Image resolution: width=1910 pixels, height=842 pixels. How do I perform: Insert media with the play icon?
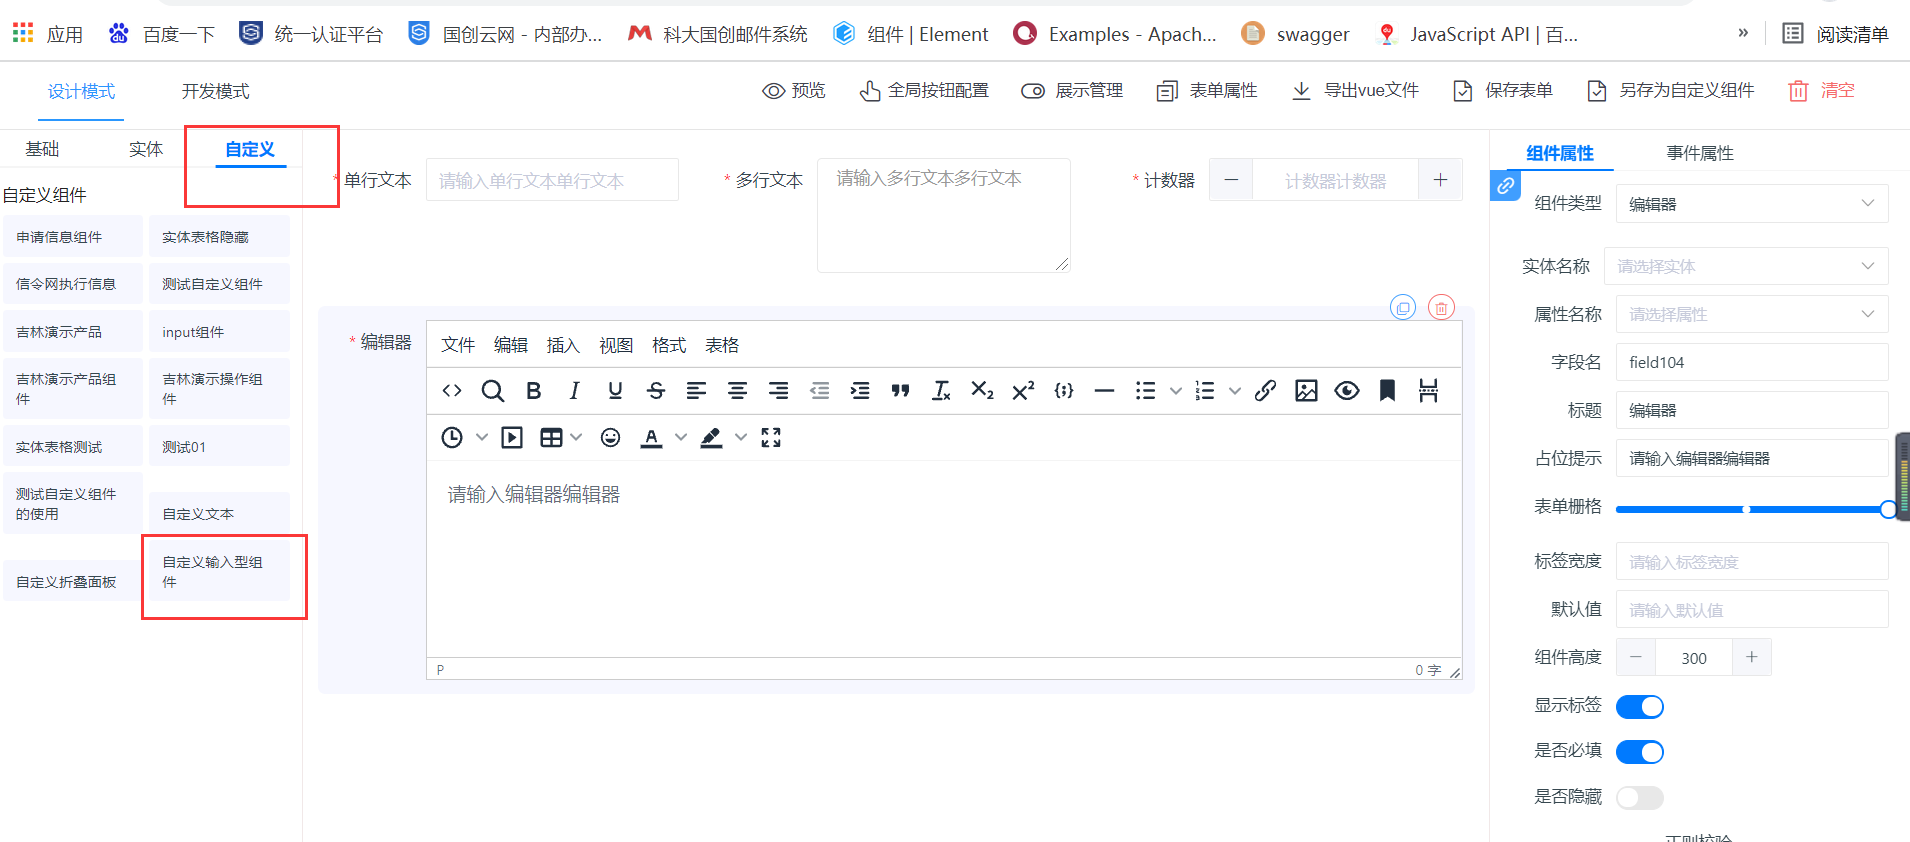coord(512,437)
